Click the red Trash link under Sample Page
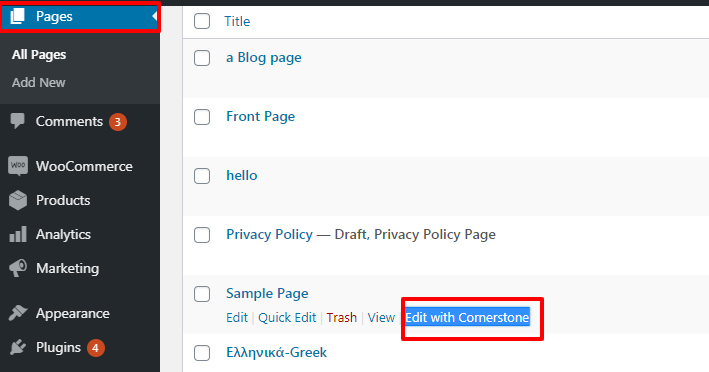Screen dimensions: 709x372 [x=341, y=317]
